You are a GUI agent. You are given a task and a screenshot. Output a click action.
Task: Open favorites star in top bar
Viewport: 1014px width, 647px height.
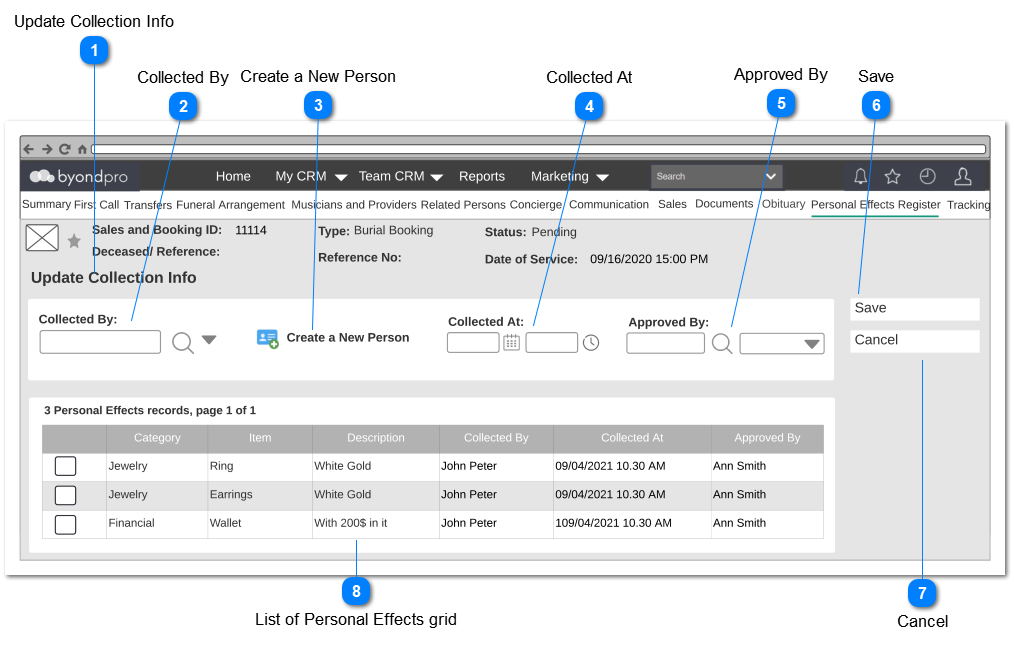click(x=892, y=176)
